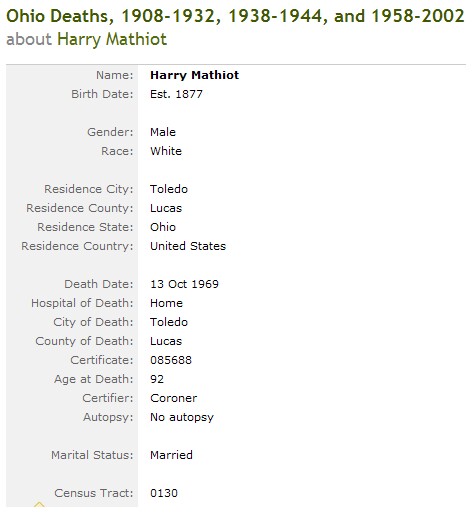This screenshot has height=513, width=474.
Task: Click the Marital Status value Married
Action: point(171,455)
